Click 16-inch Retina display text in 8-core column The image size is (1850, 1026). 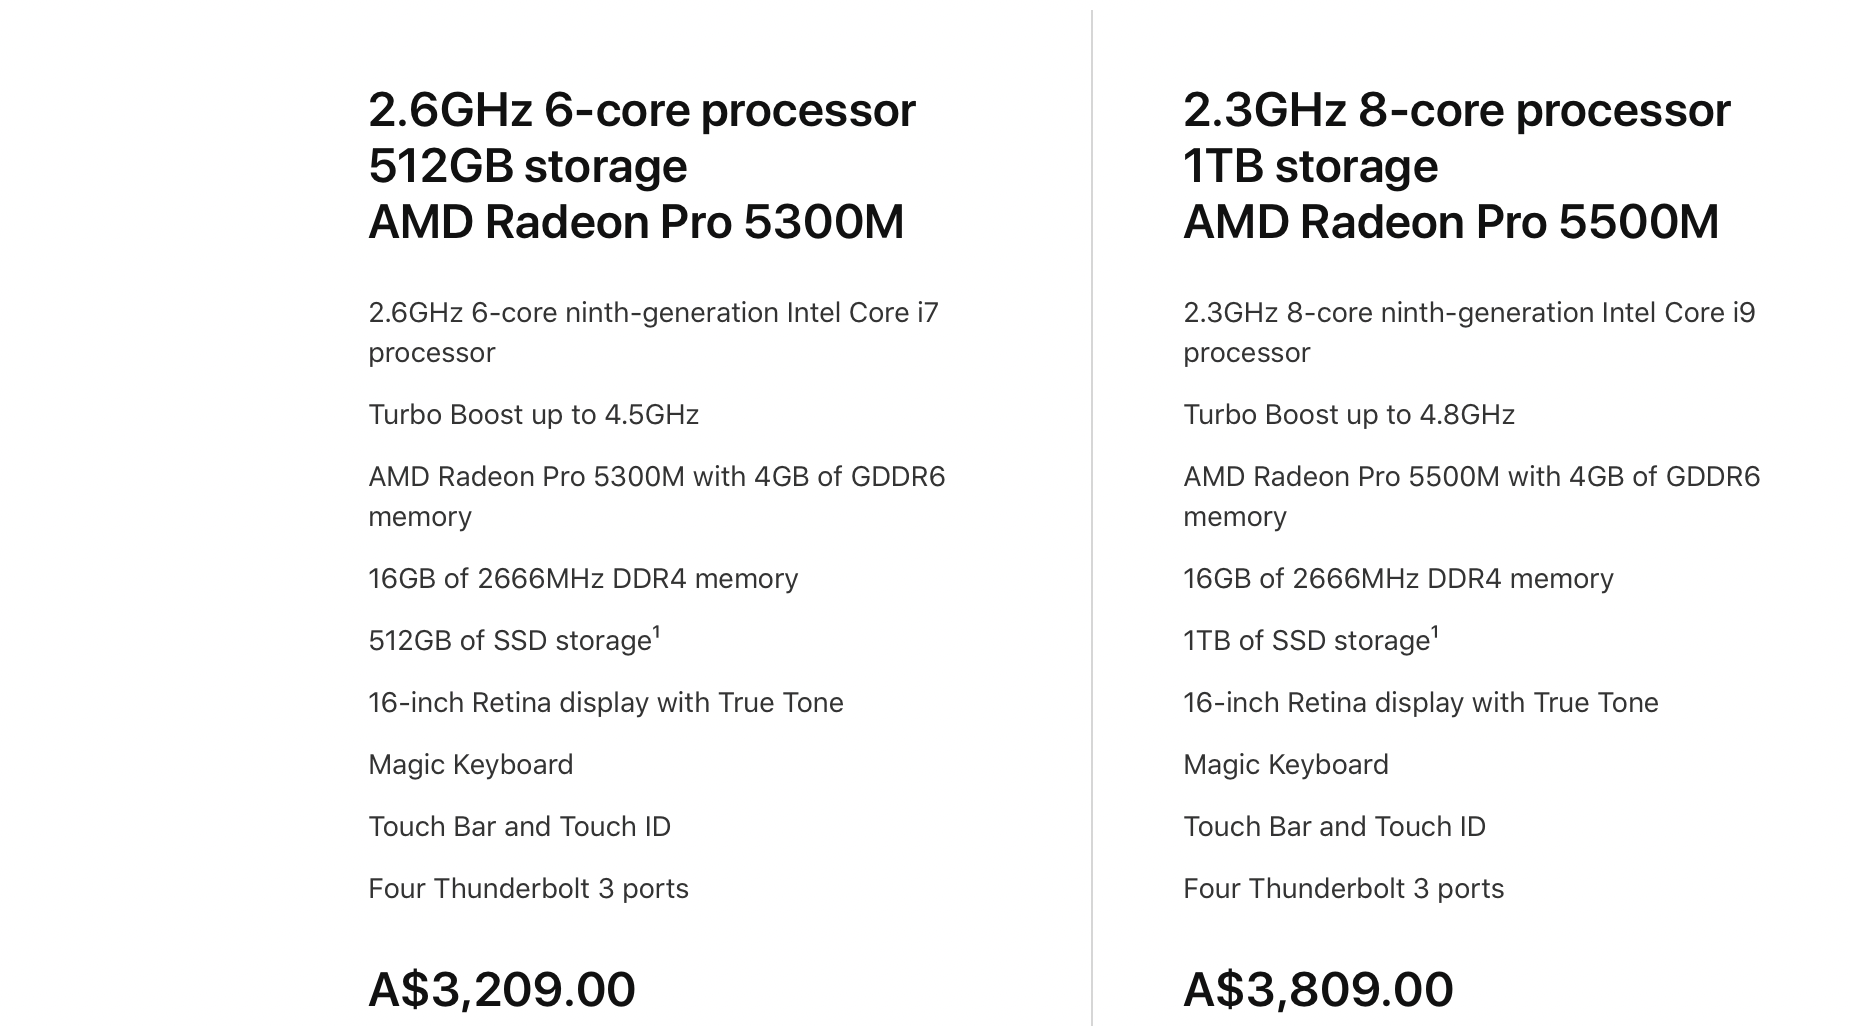(x=1420, y=703)
